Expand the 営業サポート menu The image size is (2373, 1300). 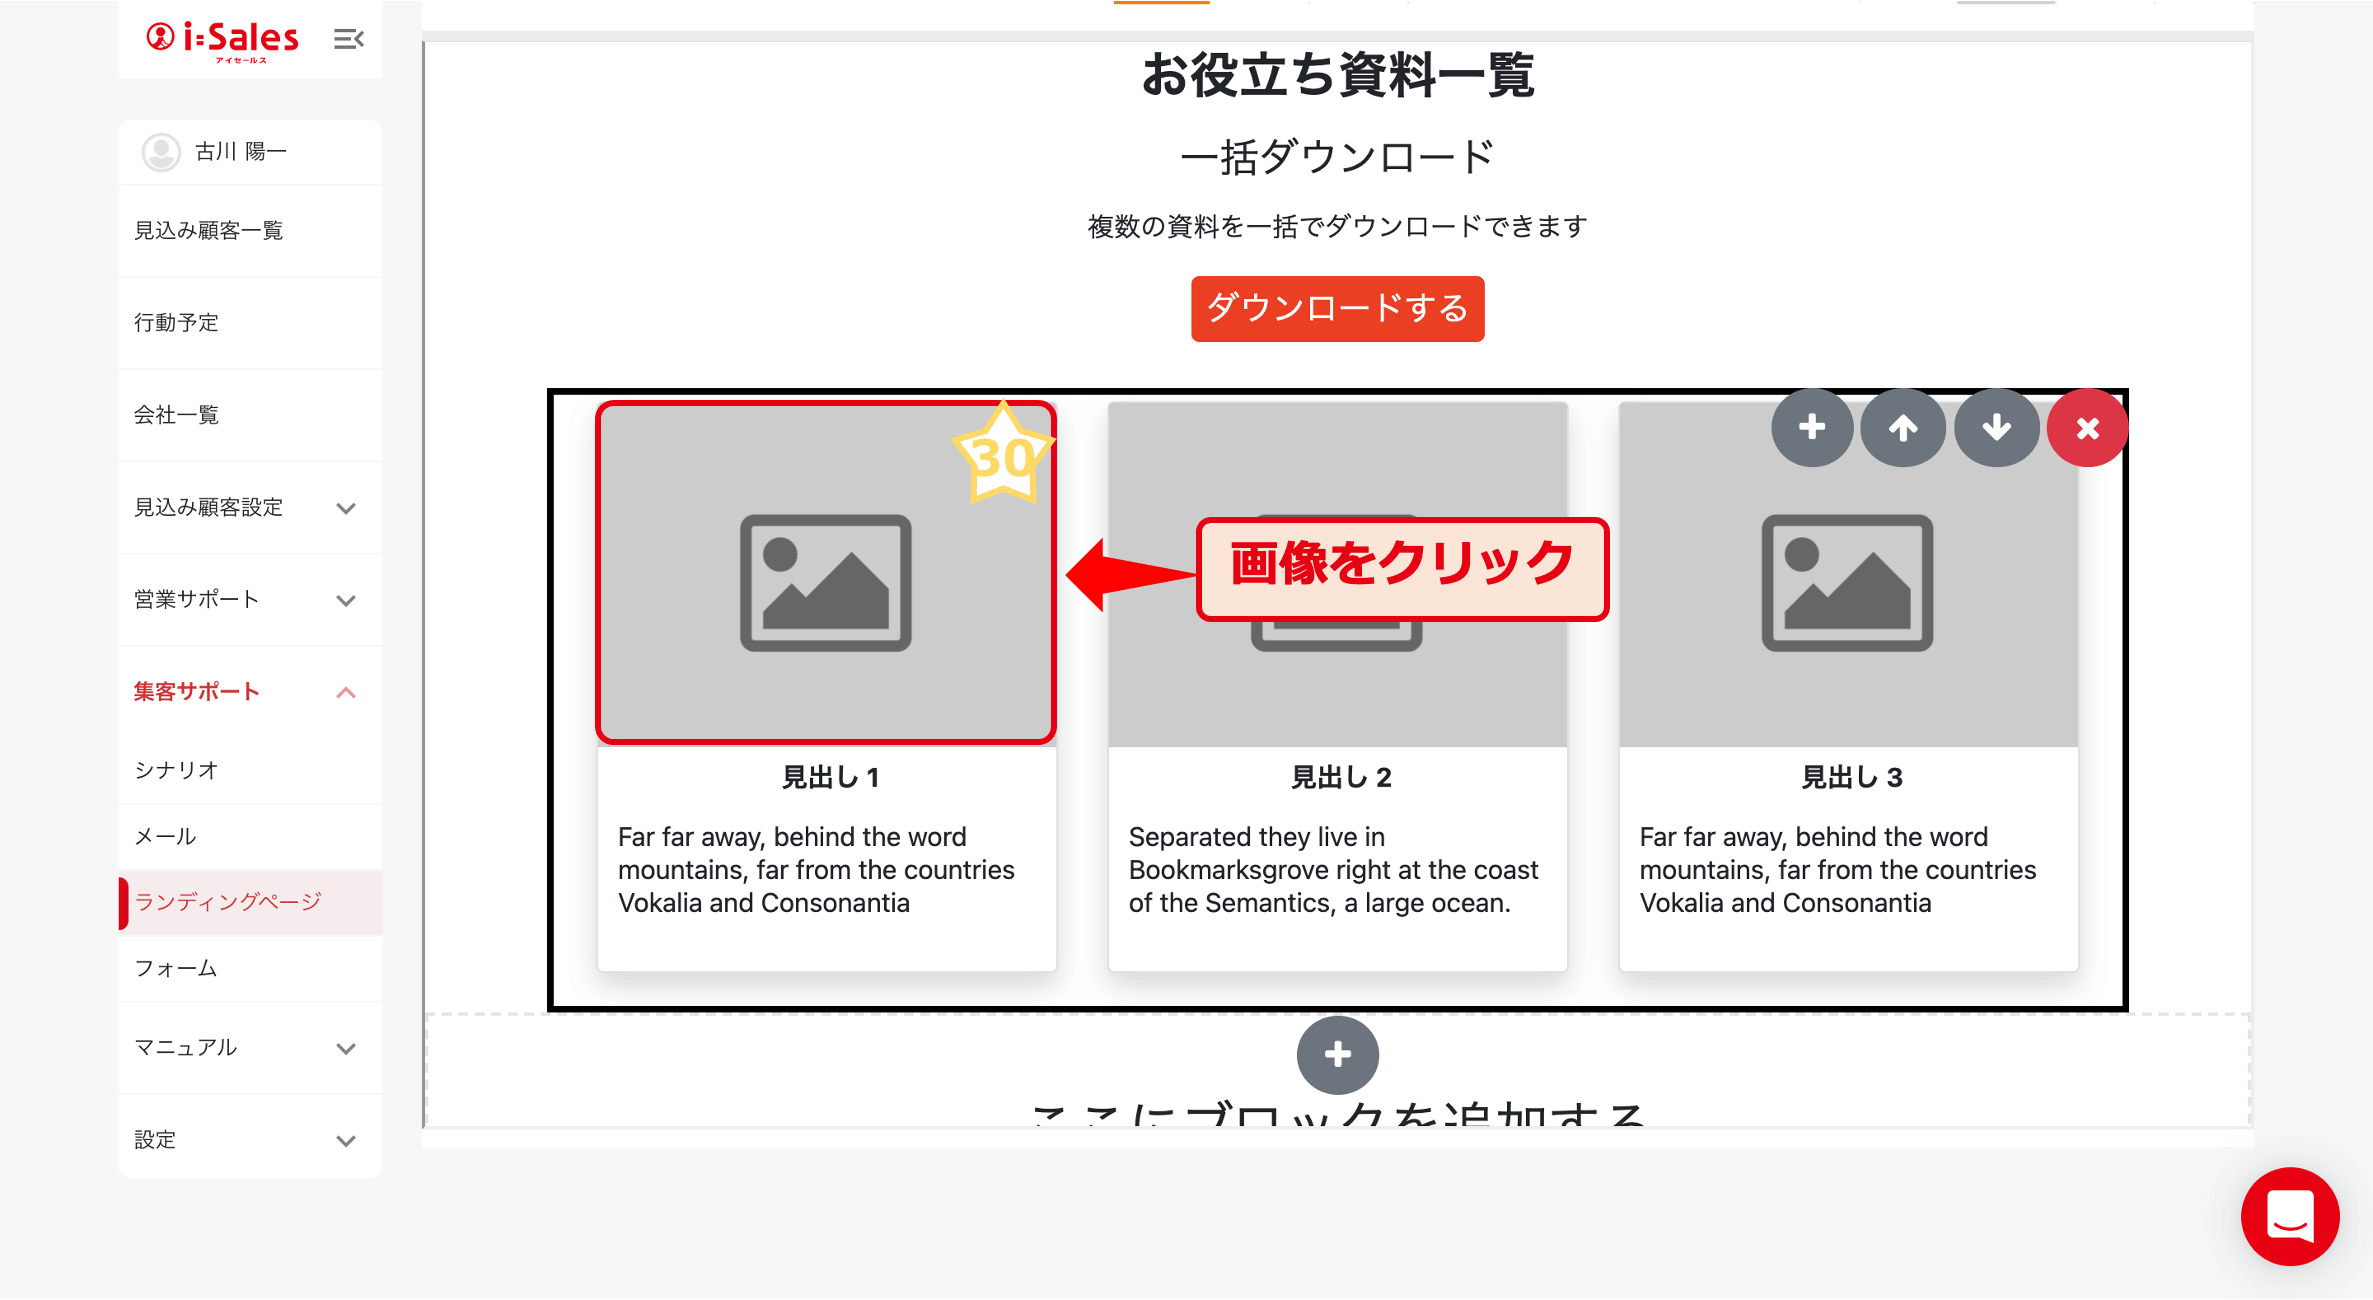346,600
